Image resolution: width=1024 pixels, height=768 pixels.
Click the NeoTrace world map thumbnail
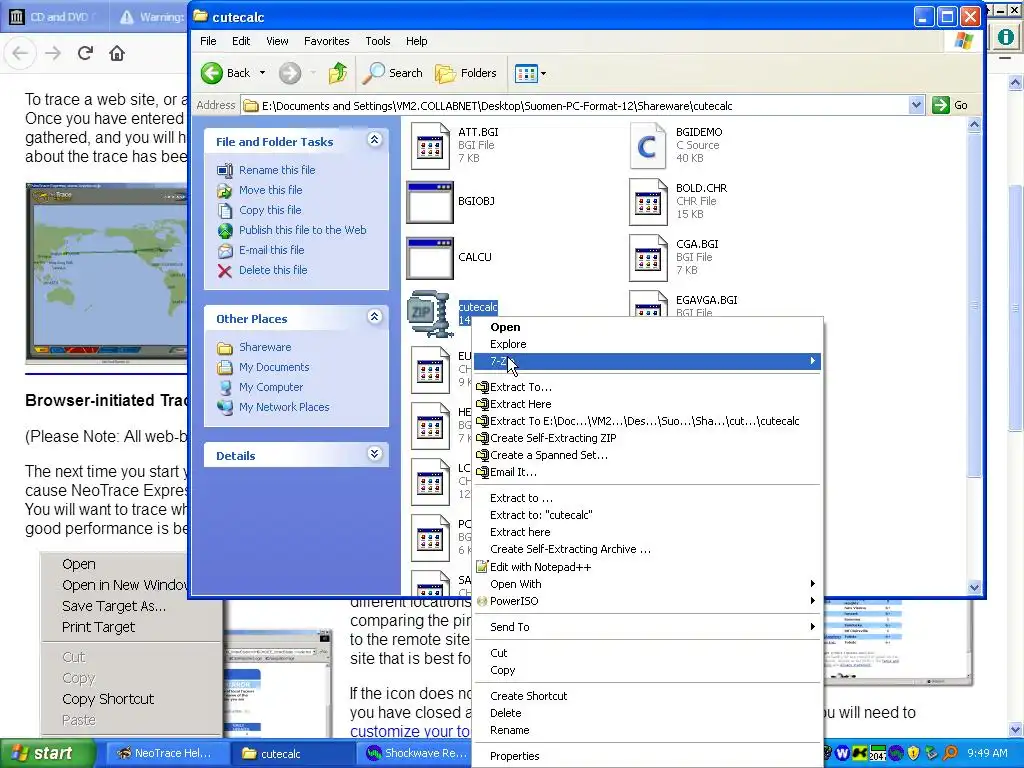click(106, 273)
